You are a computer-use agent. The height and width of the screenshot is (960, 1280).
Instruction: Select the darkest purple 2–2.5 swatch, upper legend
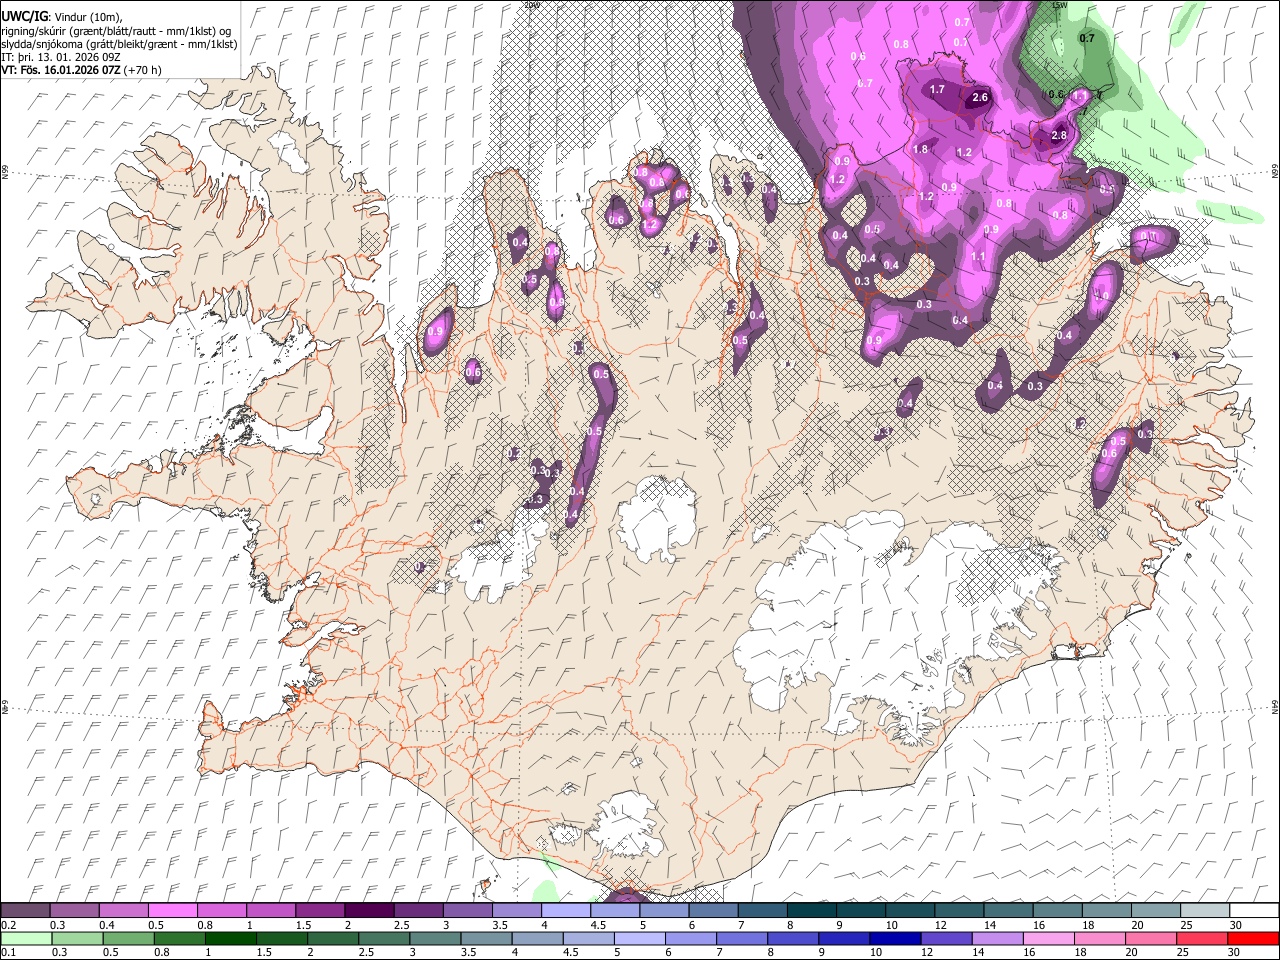click(x=369, y=911)
